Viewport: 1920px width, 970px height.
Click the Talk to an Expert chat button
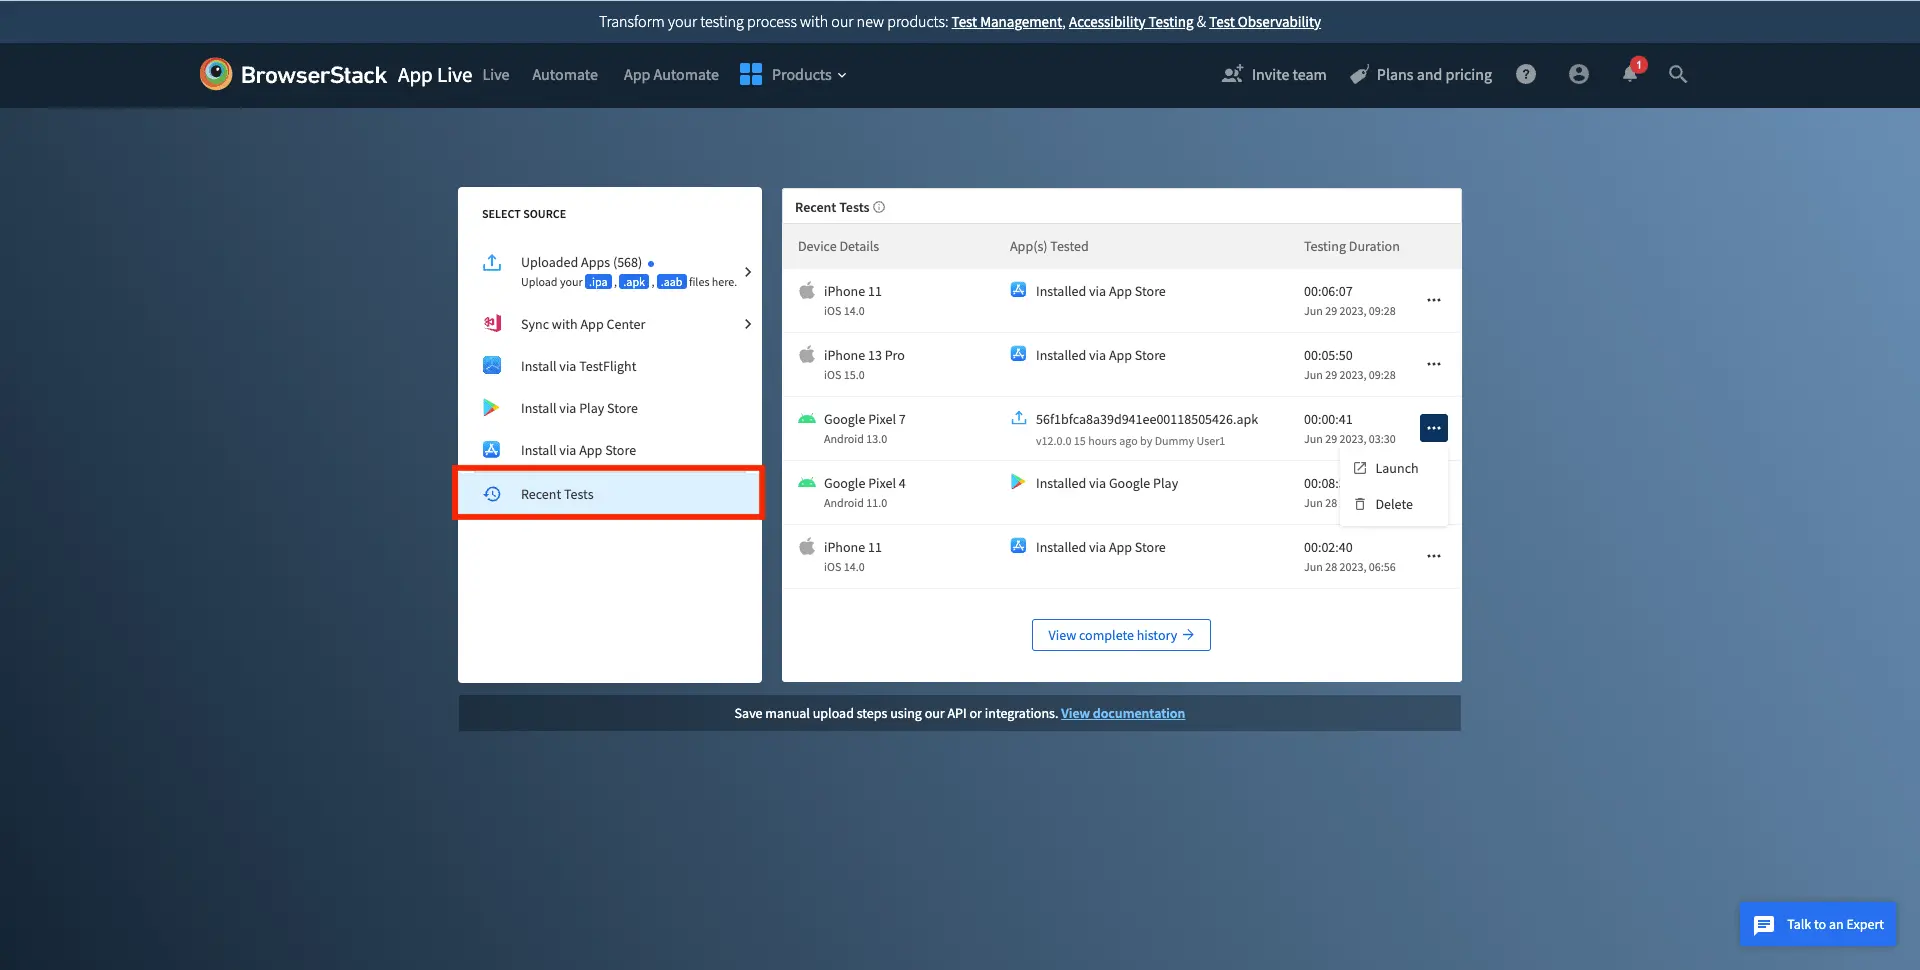tap(1817, 924)
